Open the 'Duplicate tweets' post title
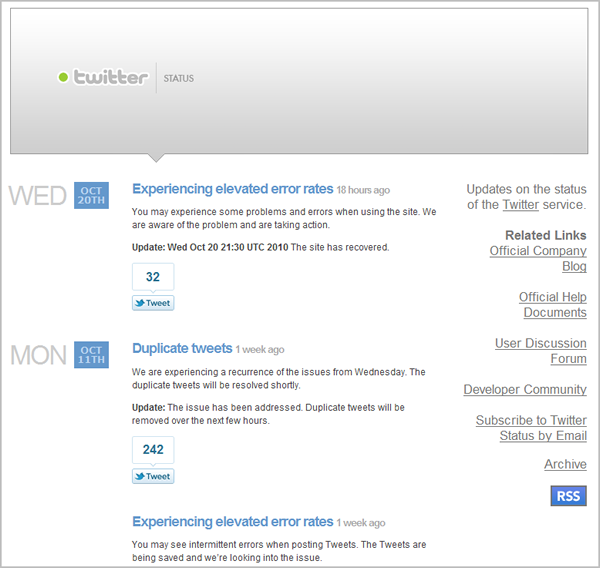The image size is (600, 568). 182,348
